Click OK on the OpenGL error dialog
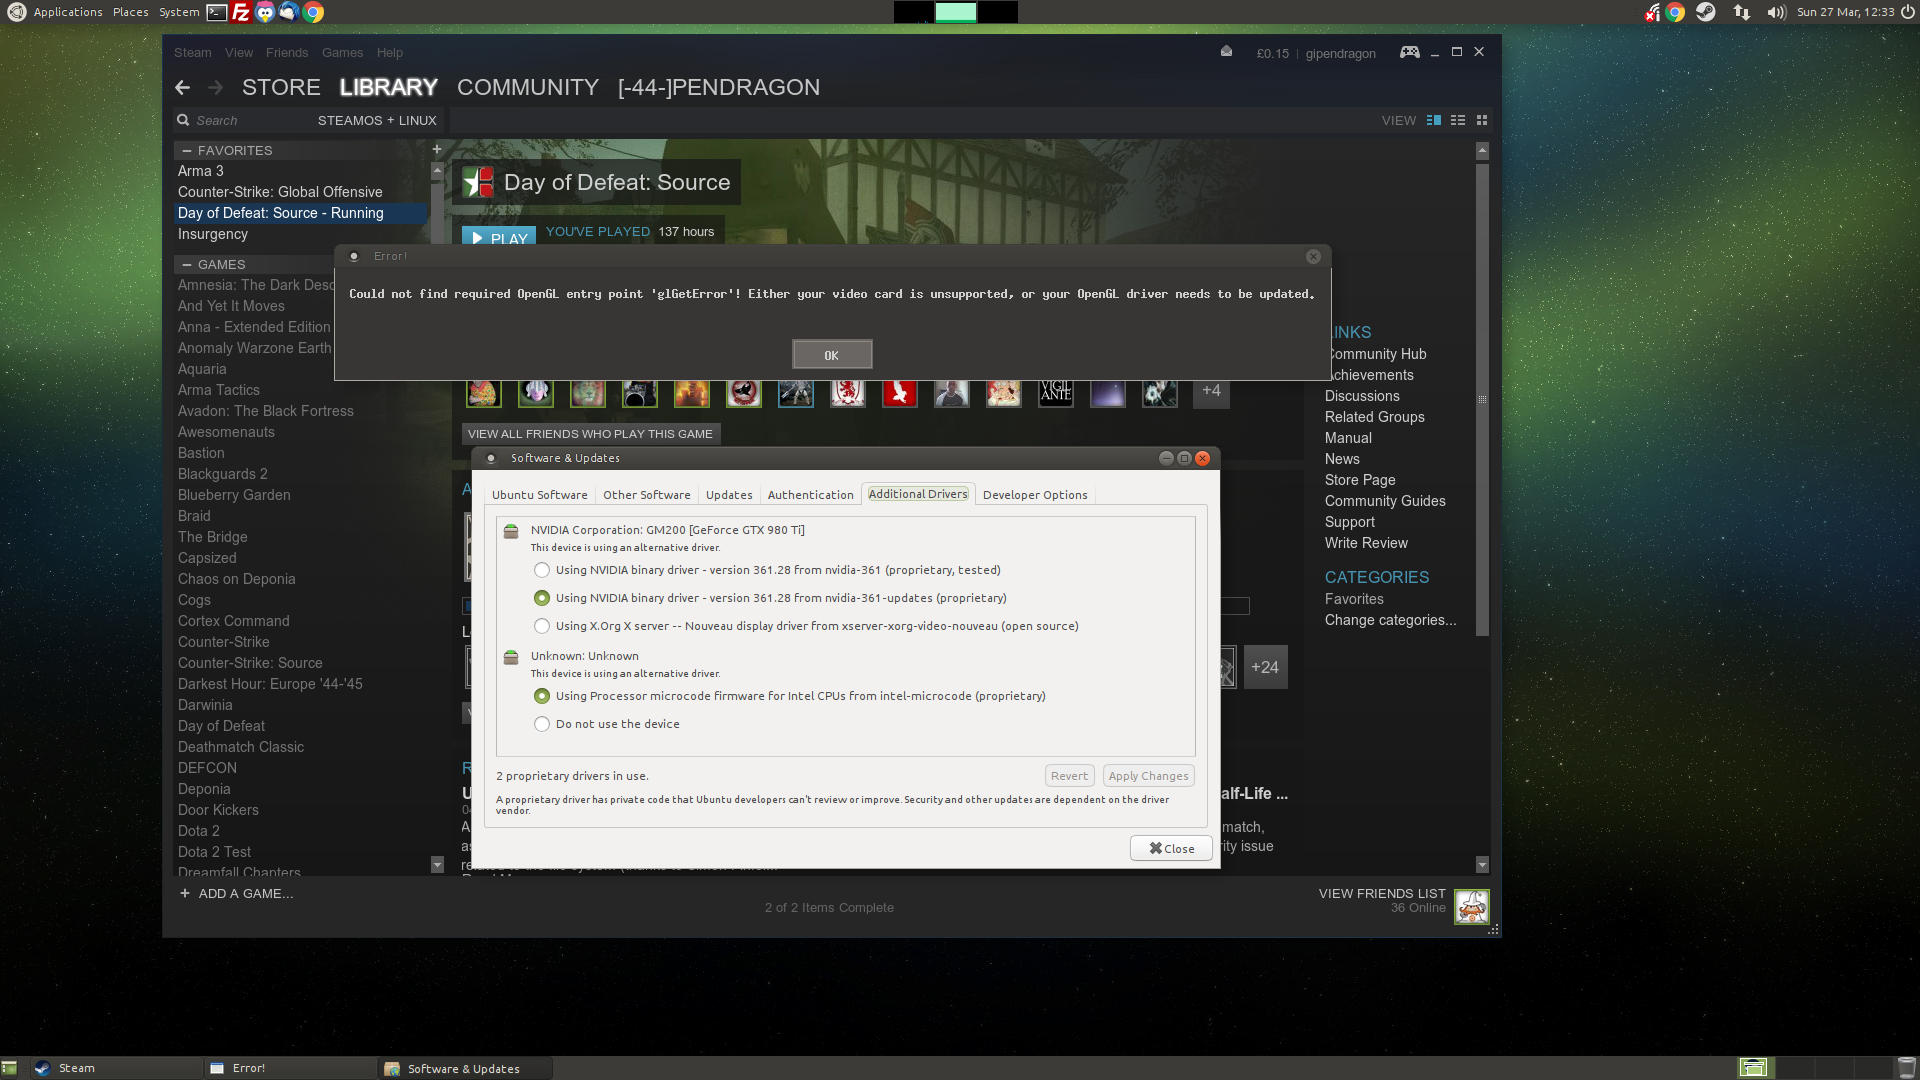The height and width of the screenshot is (1080, 1920). [x=832, y=355]
